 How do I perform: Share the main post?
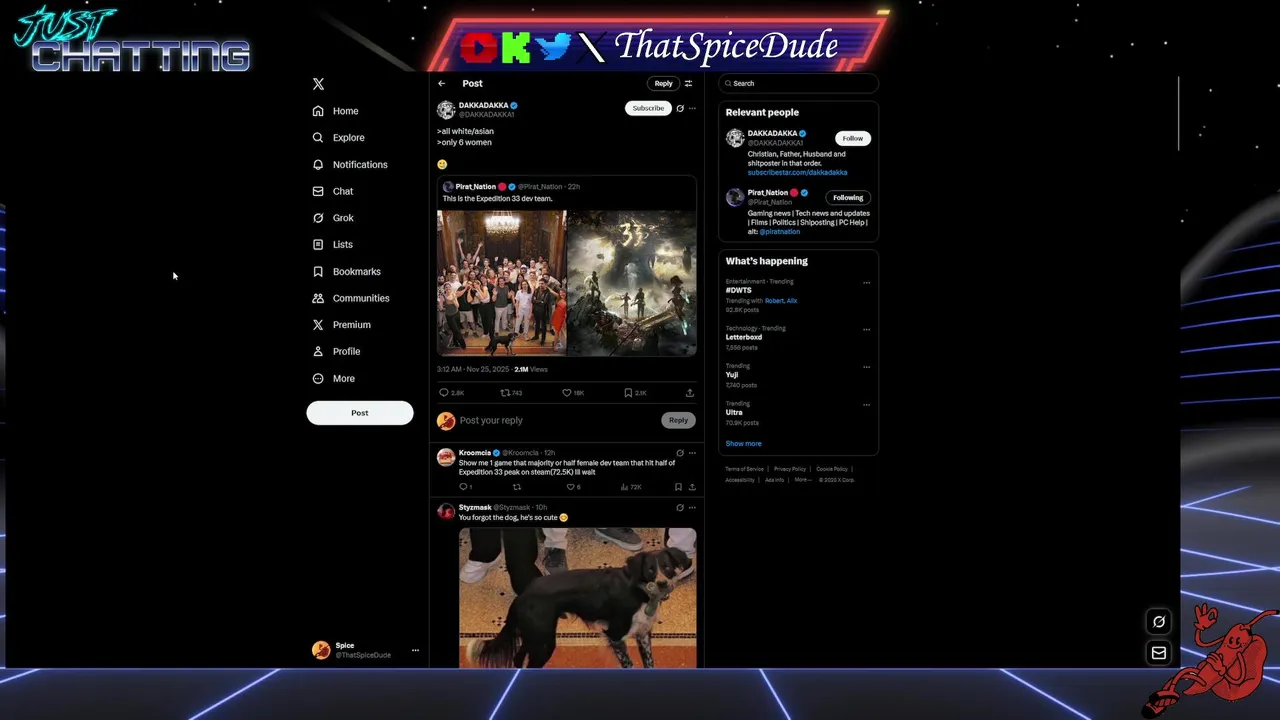[689, 393]
